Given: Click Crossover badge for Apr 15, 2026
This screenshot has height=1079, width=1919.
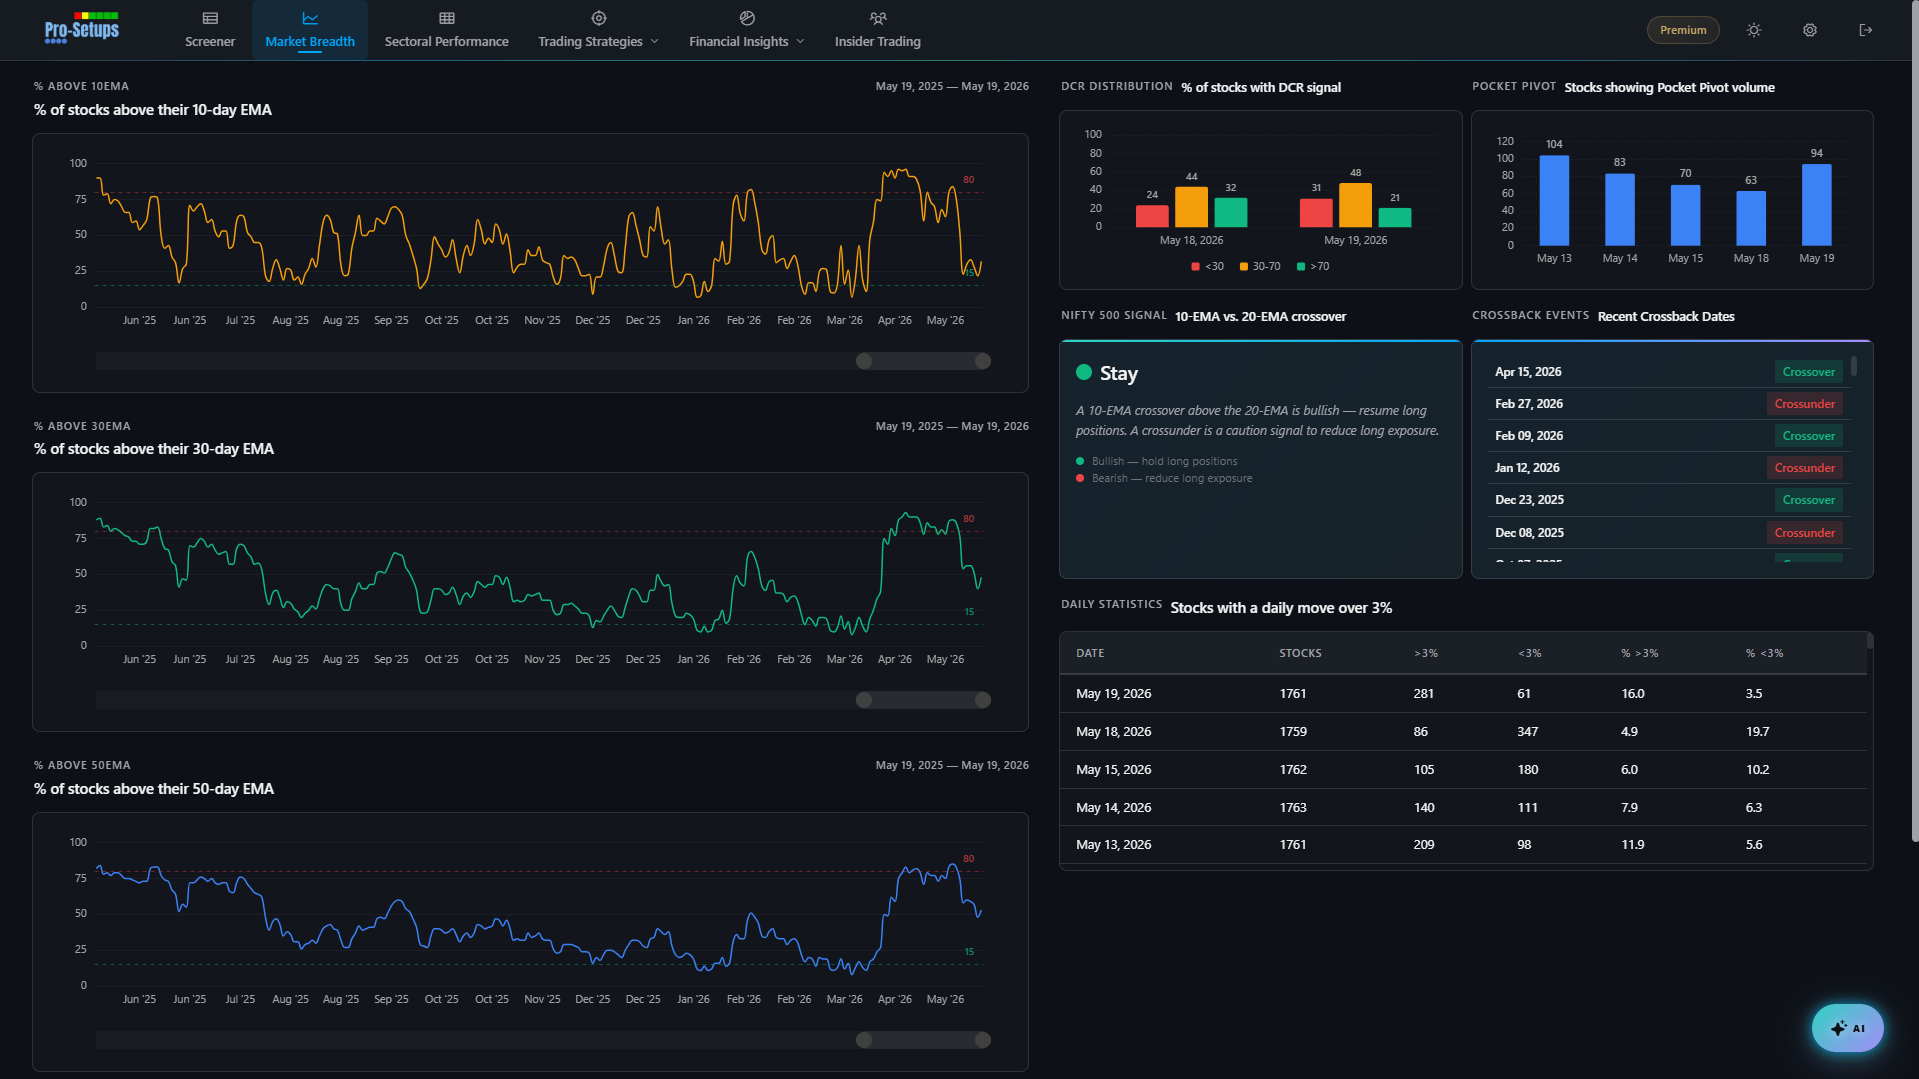Looking at the screenshot, I should (x=1808, y=372).
